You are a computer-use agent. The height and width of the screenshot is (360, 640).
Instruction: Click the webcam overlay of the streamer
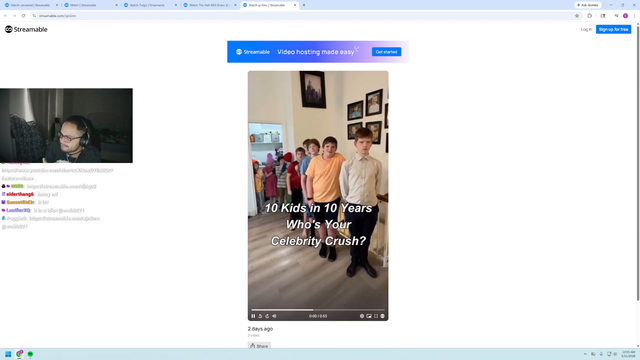pyautogui.click(x=66, y=125)
